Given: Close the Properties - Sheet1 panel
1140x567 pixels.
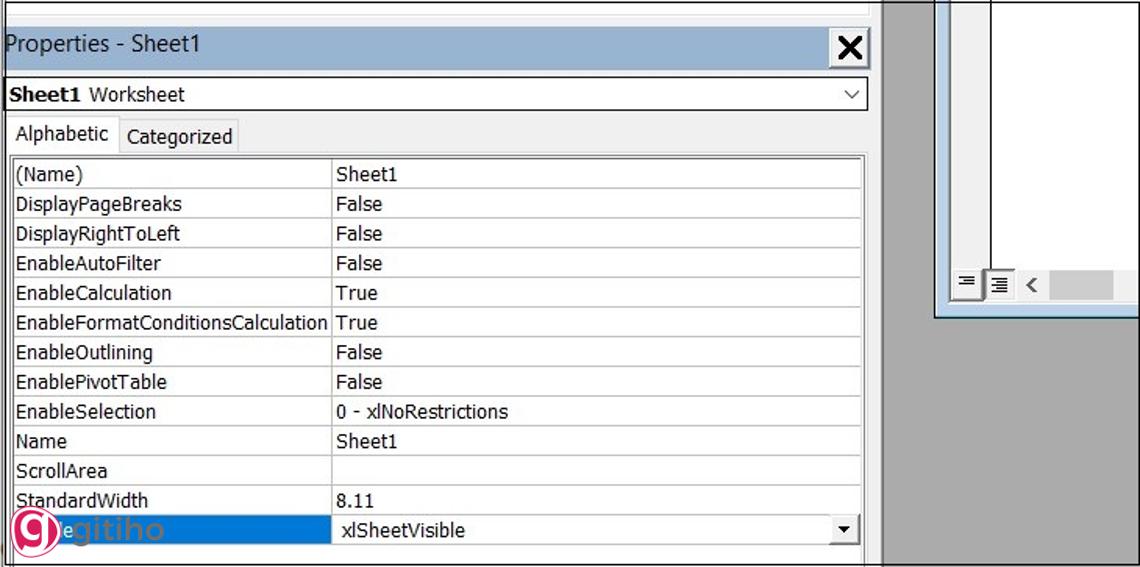Looking at the screenshot, I should (849, 47).
